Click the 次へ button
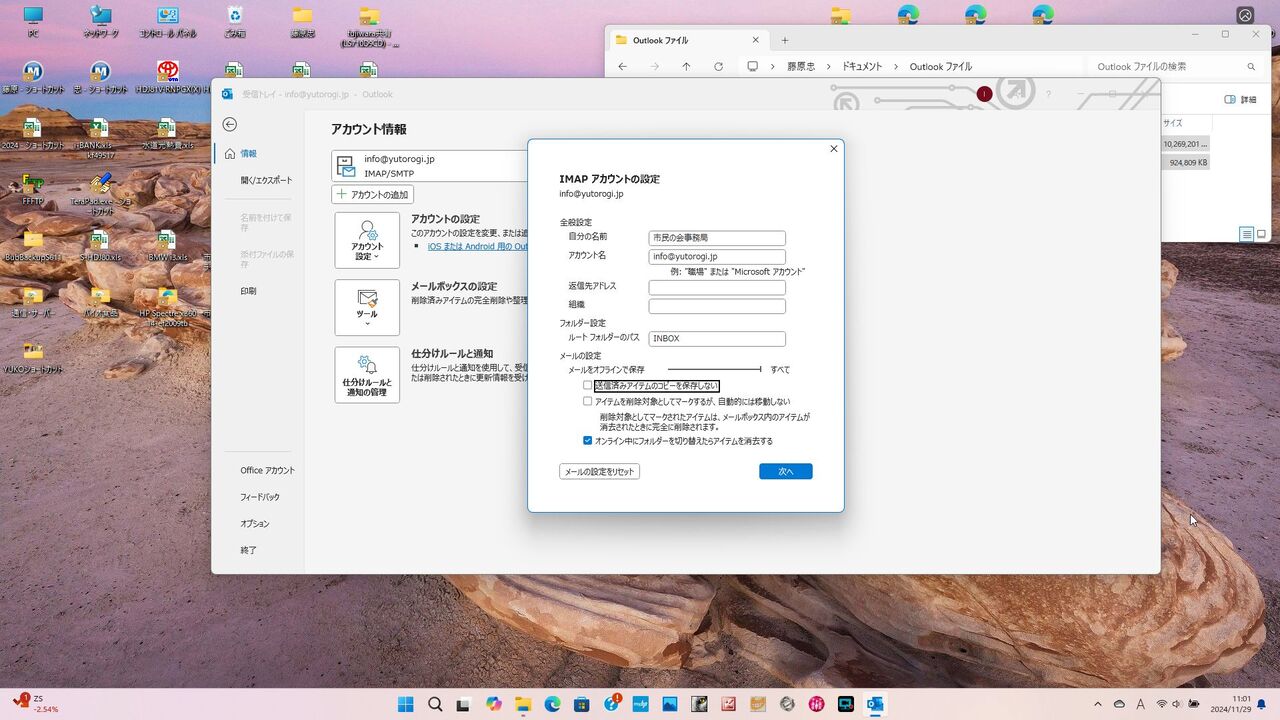Image resolution: width=1280 pixels, height=720 pixels. (x=785, y=471)
